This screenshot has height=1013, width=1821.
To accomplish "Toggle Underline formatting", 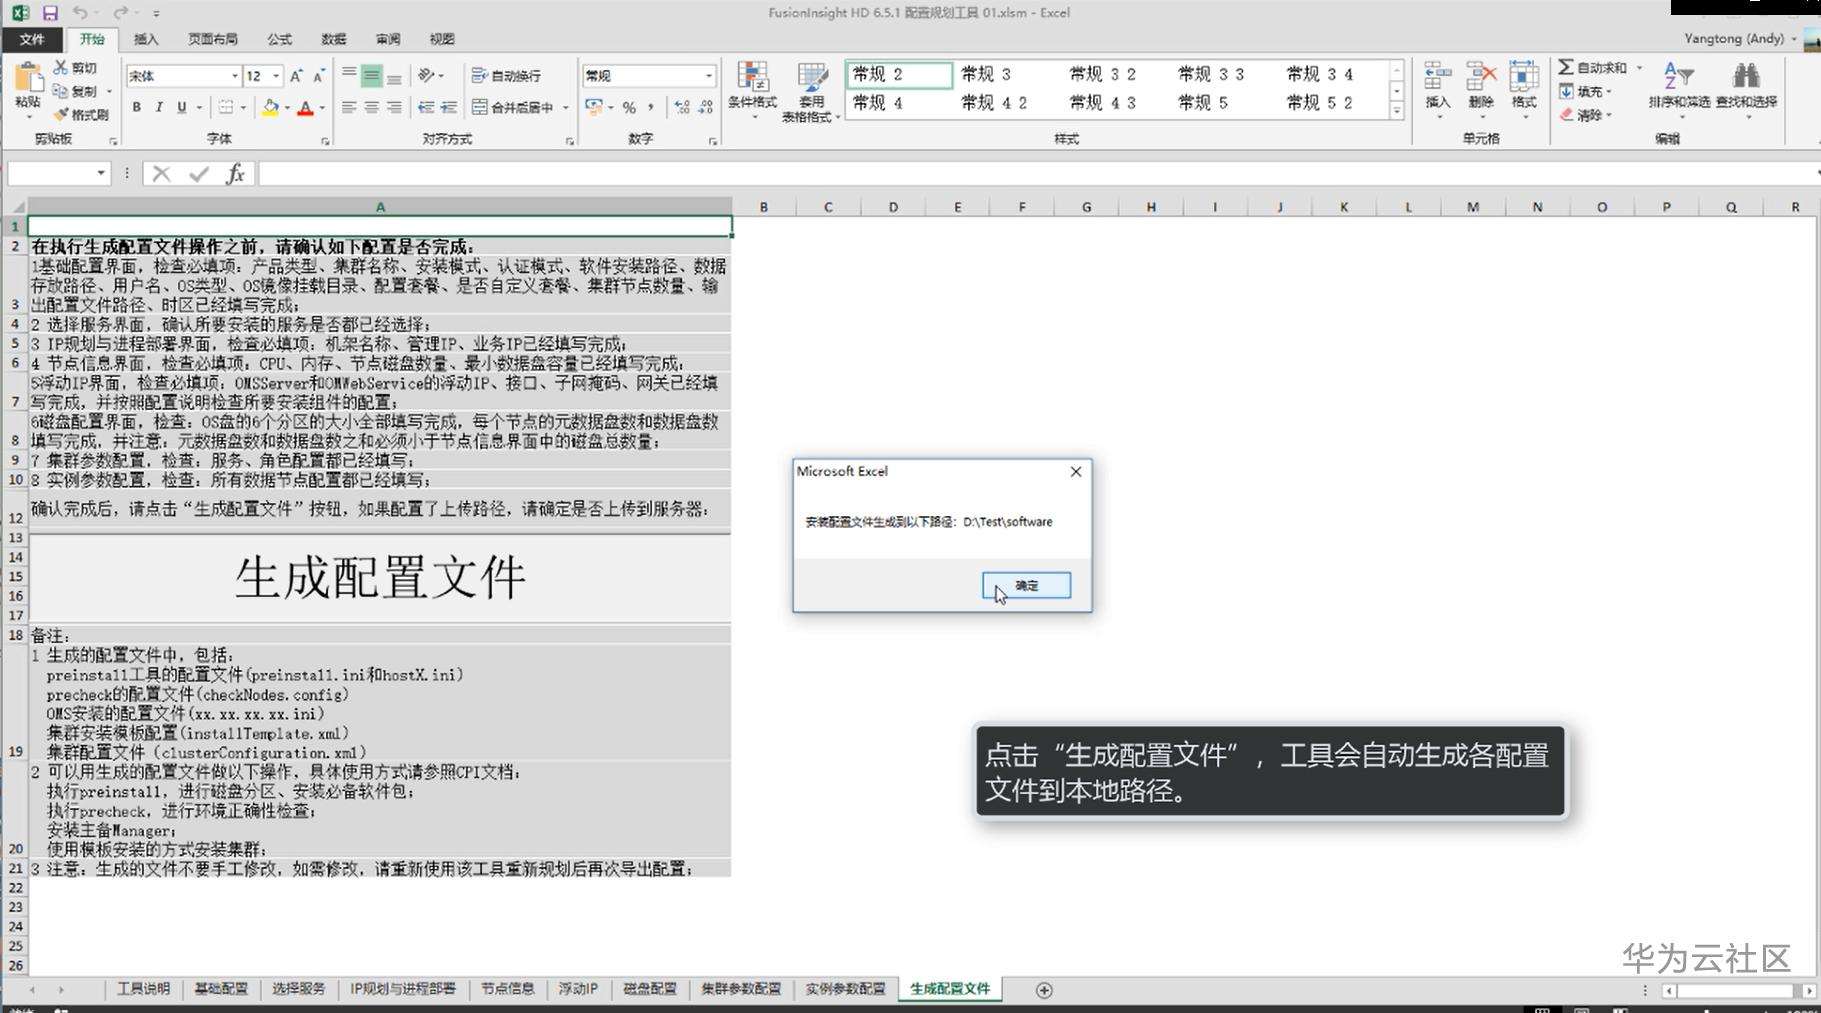I will click(x=182, y=107).
